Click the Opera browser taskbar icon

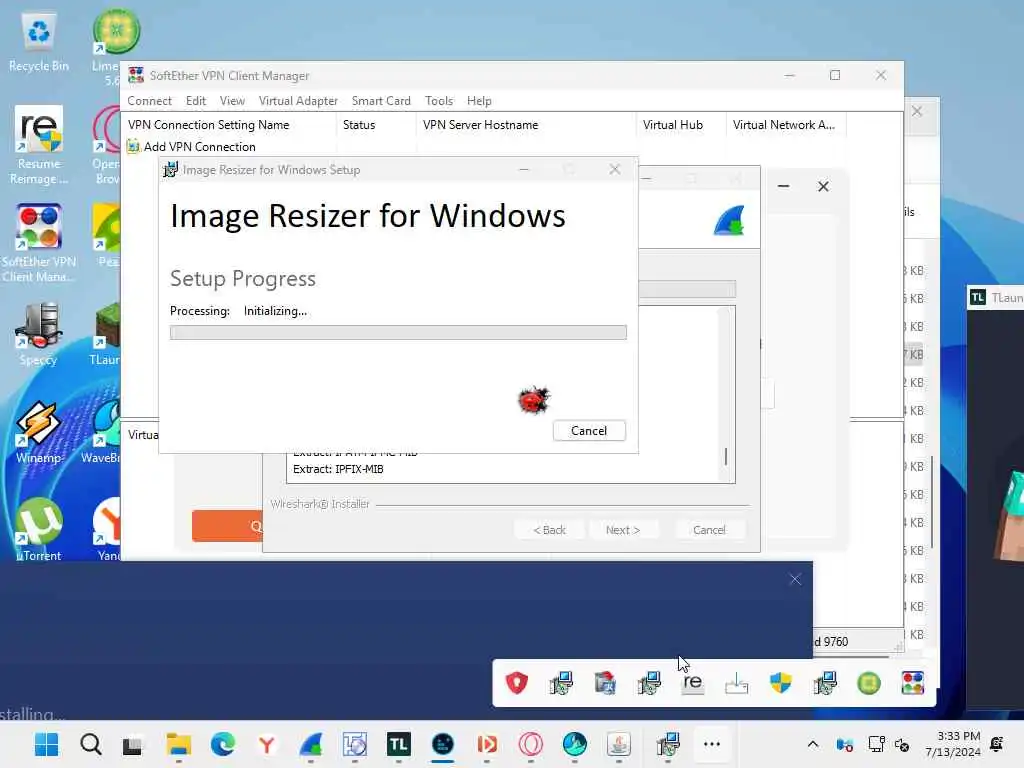[x=530, y=744]
